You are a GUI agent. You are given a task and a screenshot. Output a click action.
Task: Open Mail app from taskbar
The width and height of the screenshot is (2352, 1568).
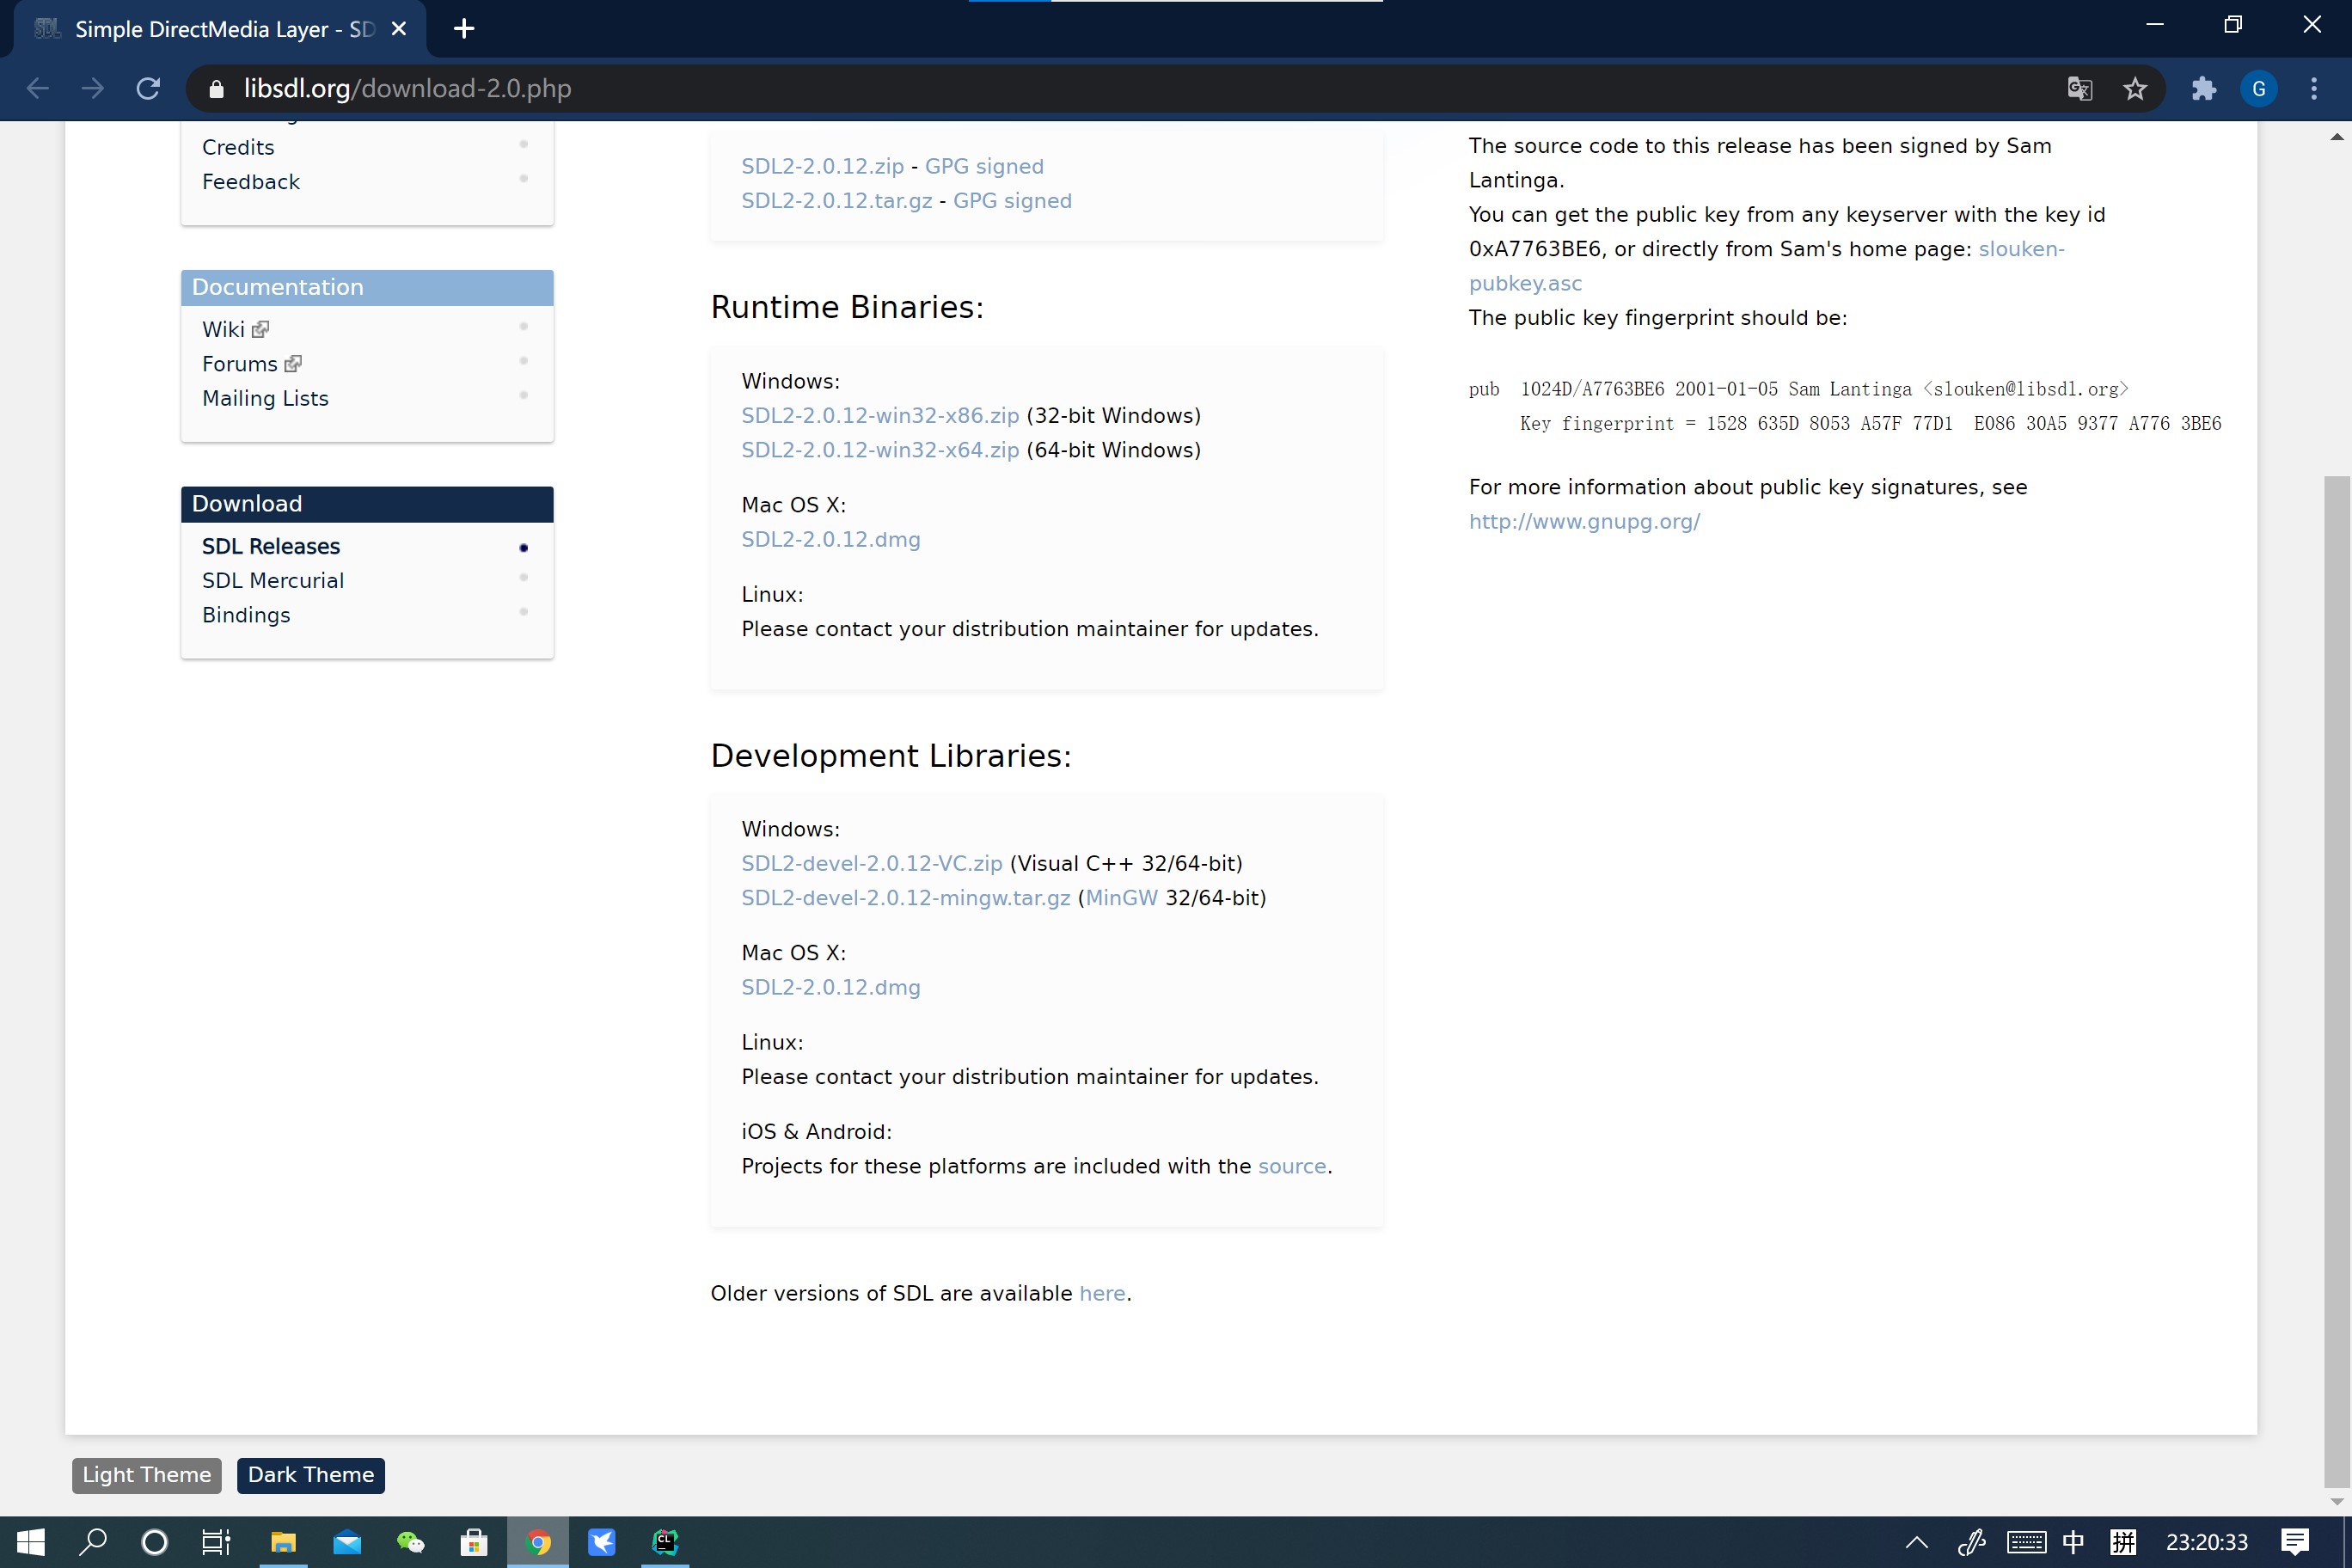(347, 1542)
